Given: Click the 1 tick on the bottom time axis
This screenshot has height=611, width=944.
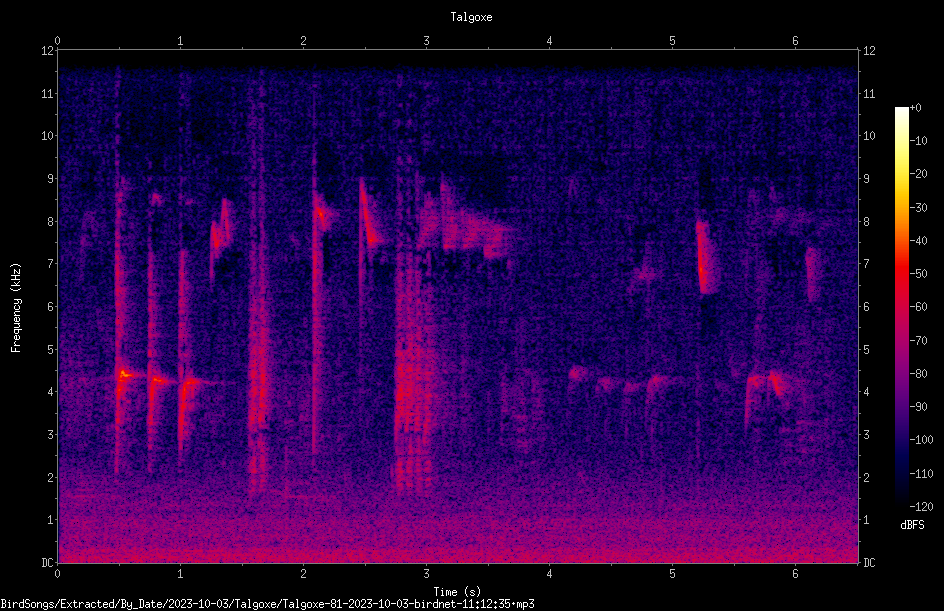Looking at the screenshot, I should tap(180, 574).
